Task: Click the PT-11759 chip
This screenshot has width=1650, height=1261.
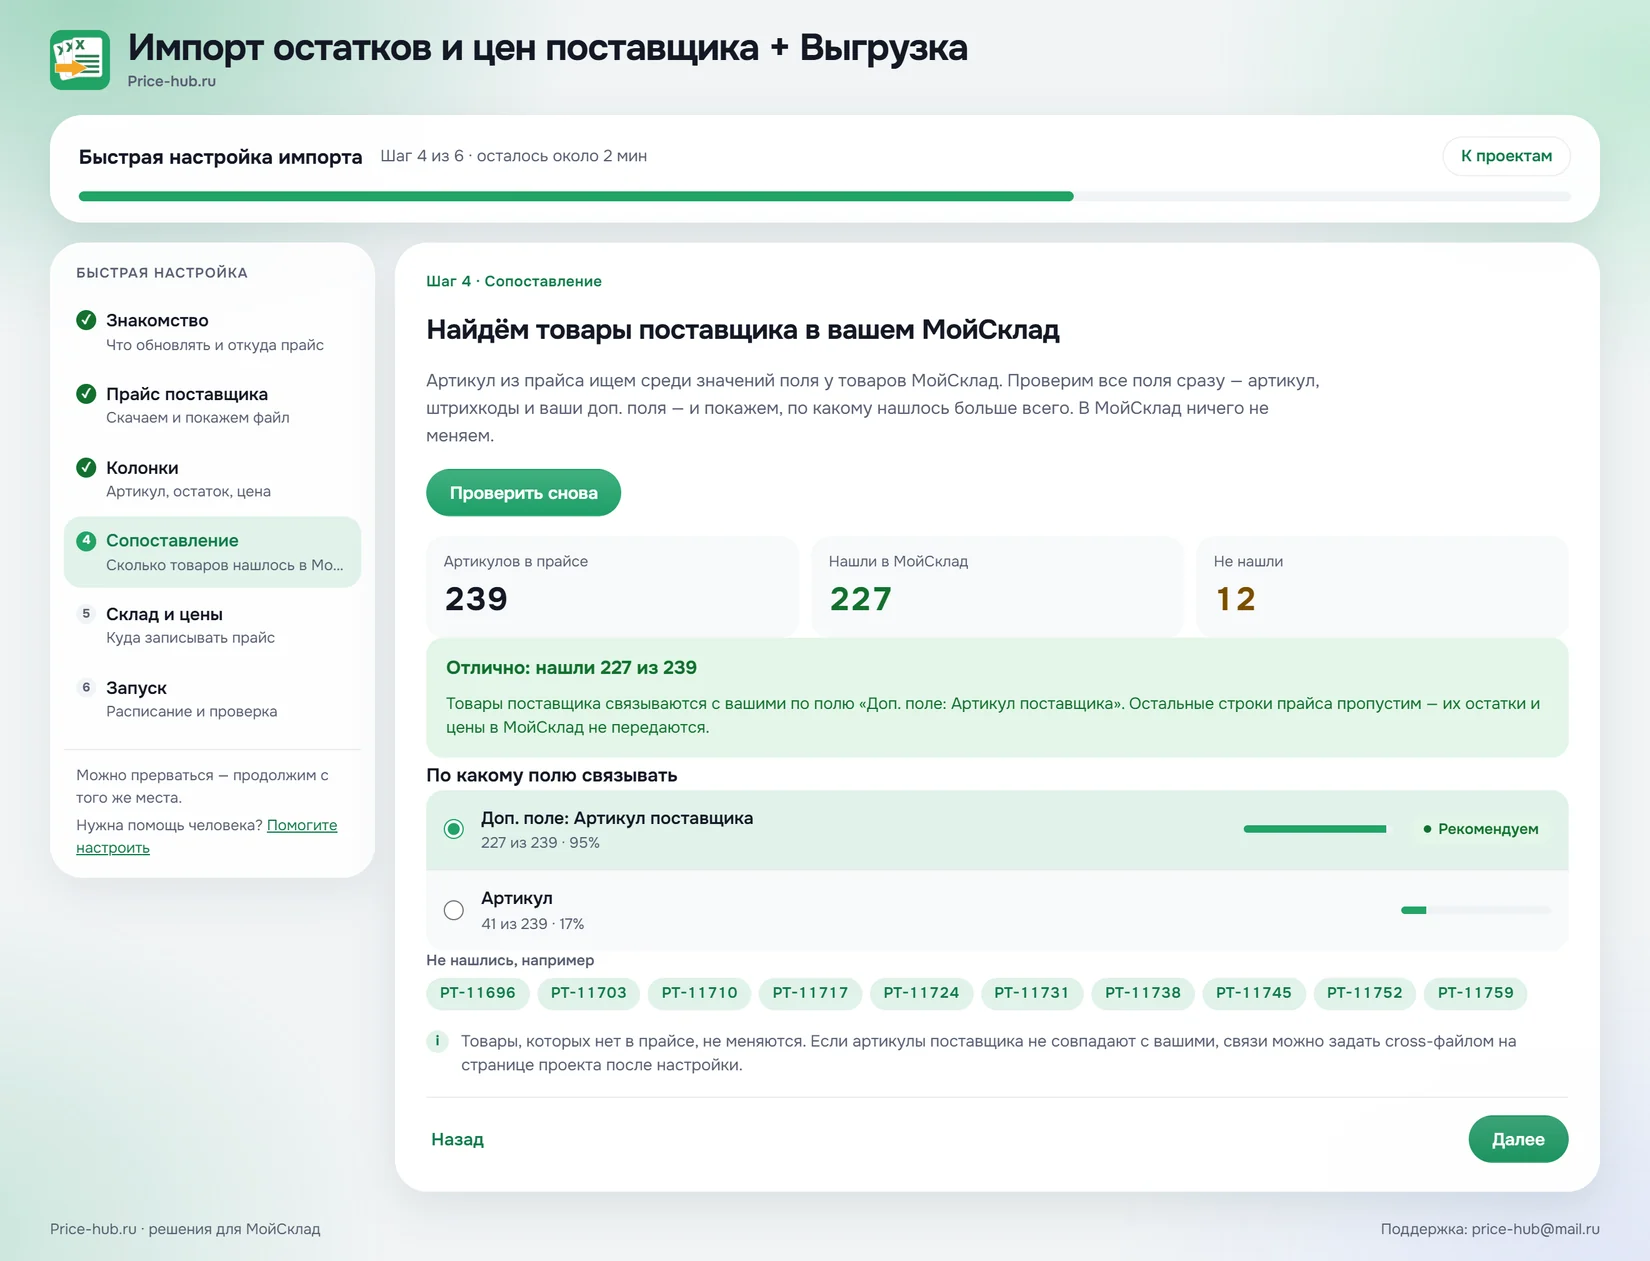Action: coord(1476,993)
